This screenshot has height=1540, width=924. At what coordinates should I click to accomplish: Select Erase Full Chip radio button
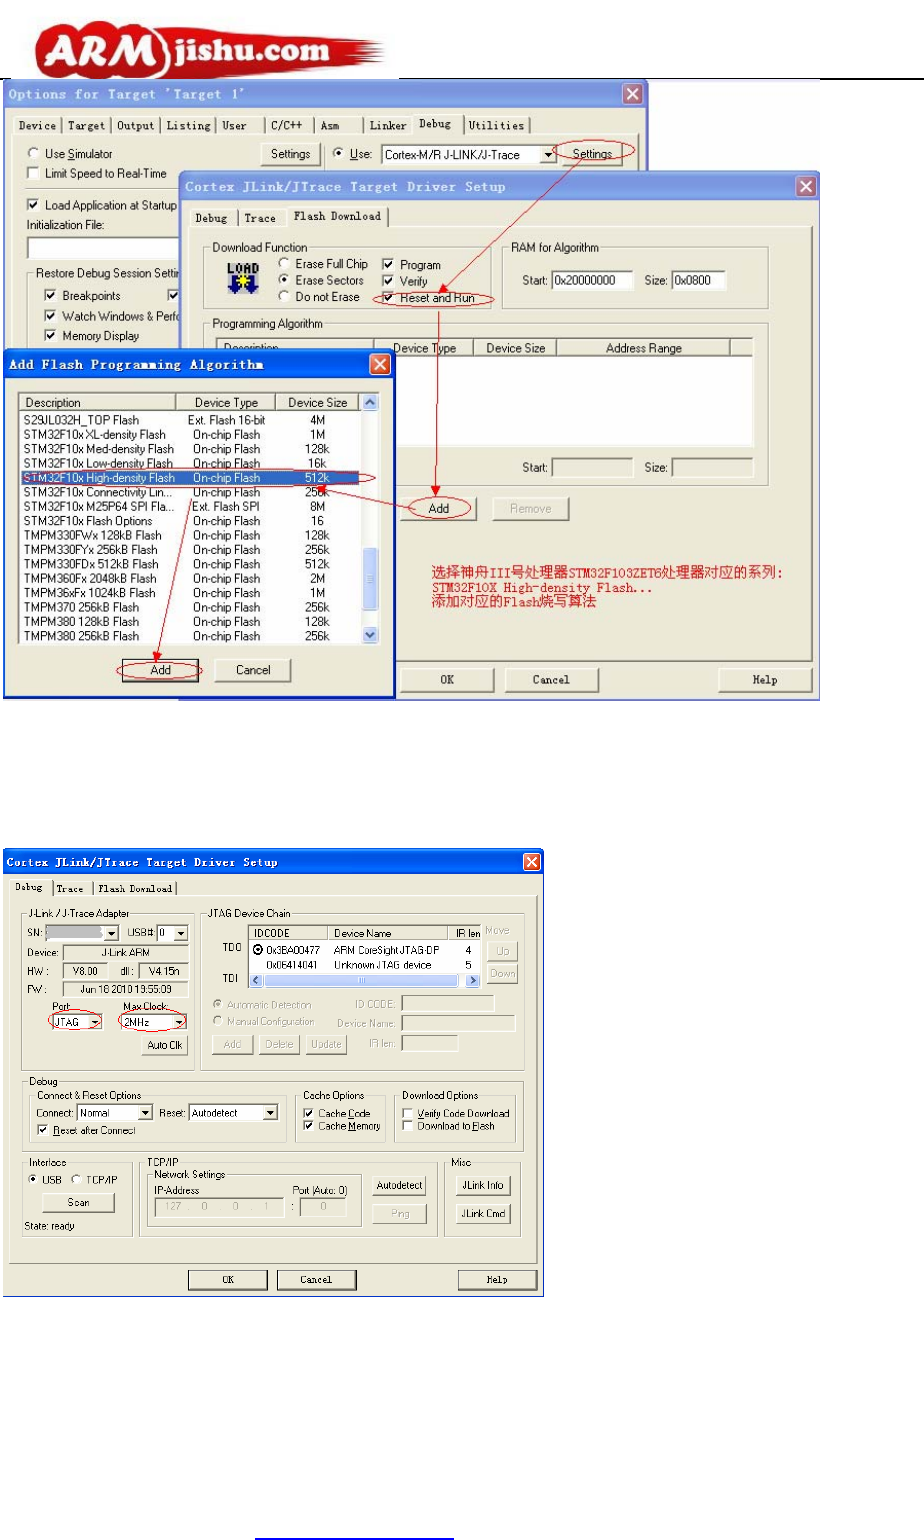pos(285,264)
